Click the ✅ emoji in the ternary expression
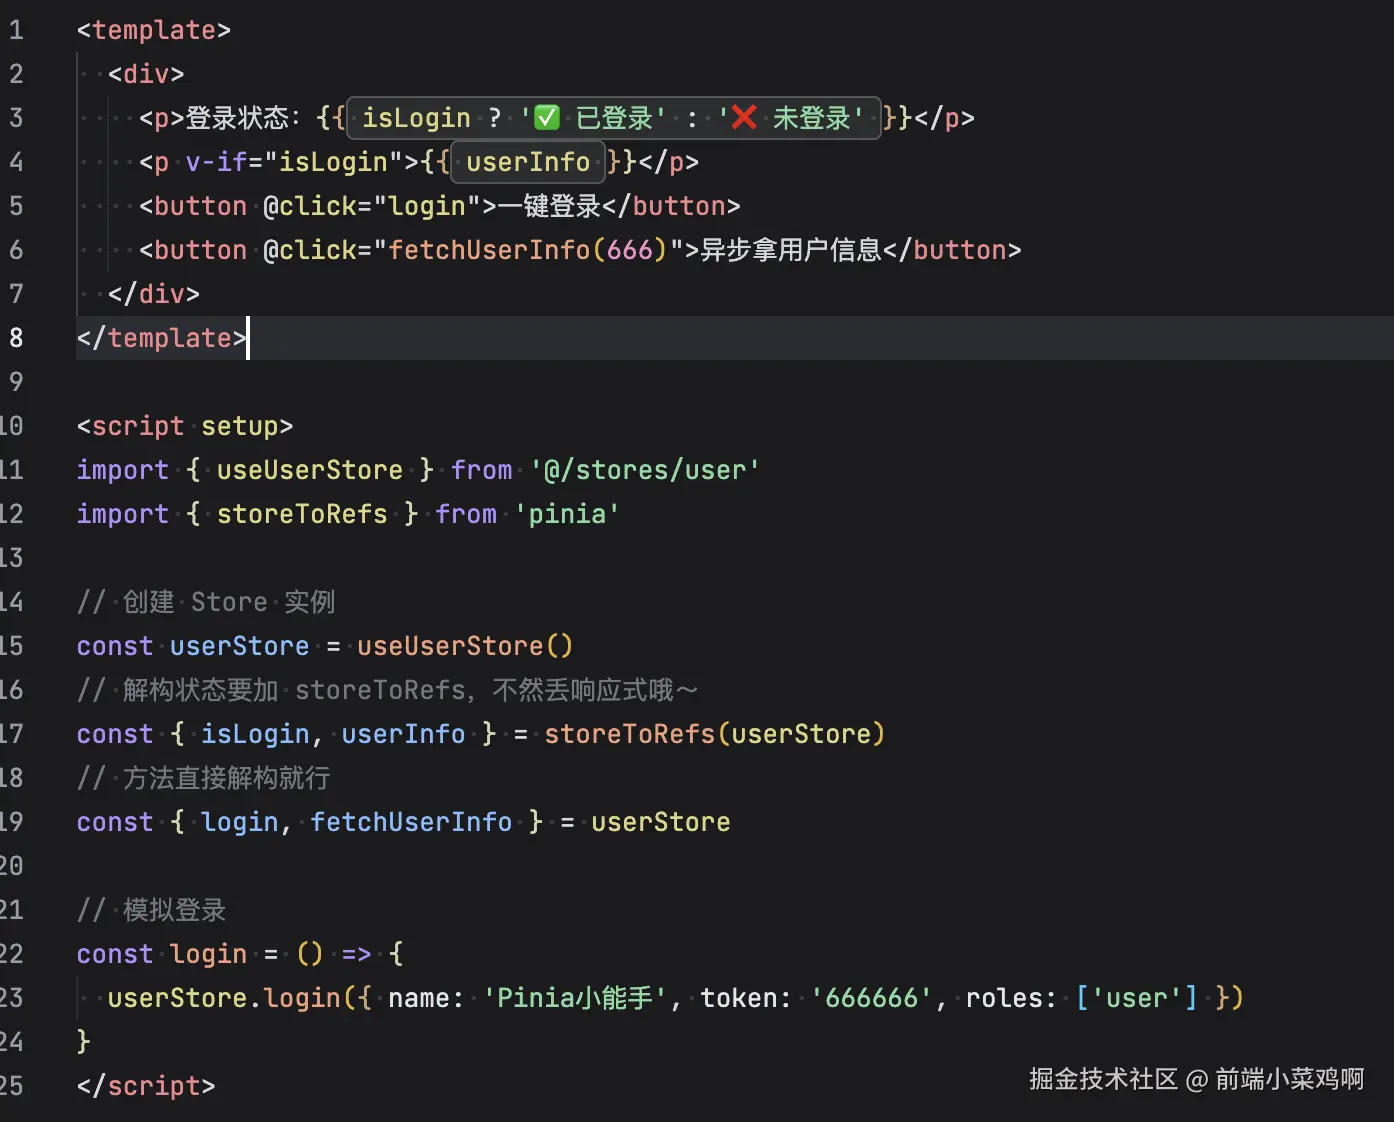Viewport: 1394px width, 1122px height. coord(546,117)
